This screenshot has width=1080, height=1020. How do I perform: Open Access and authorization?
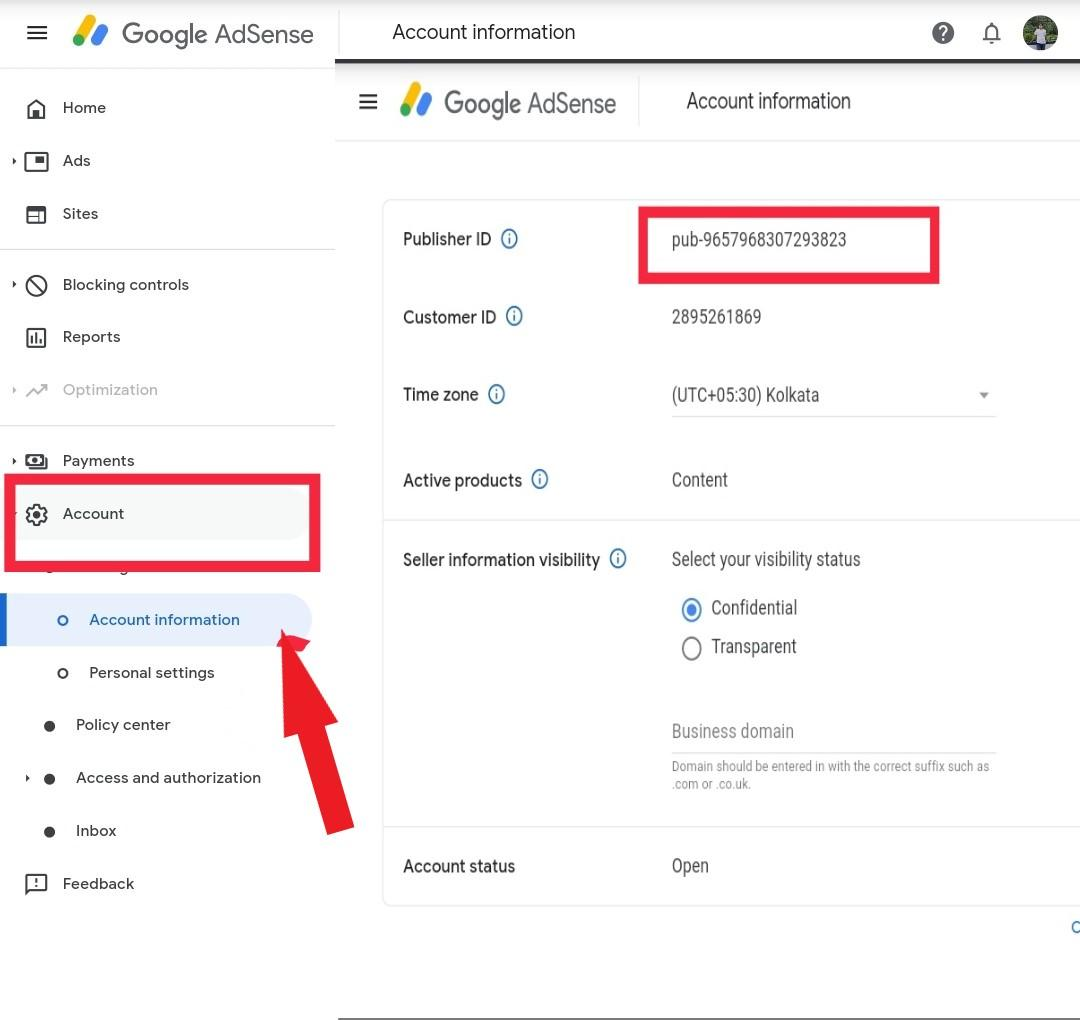168,778
